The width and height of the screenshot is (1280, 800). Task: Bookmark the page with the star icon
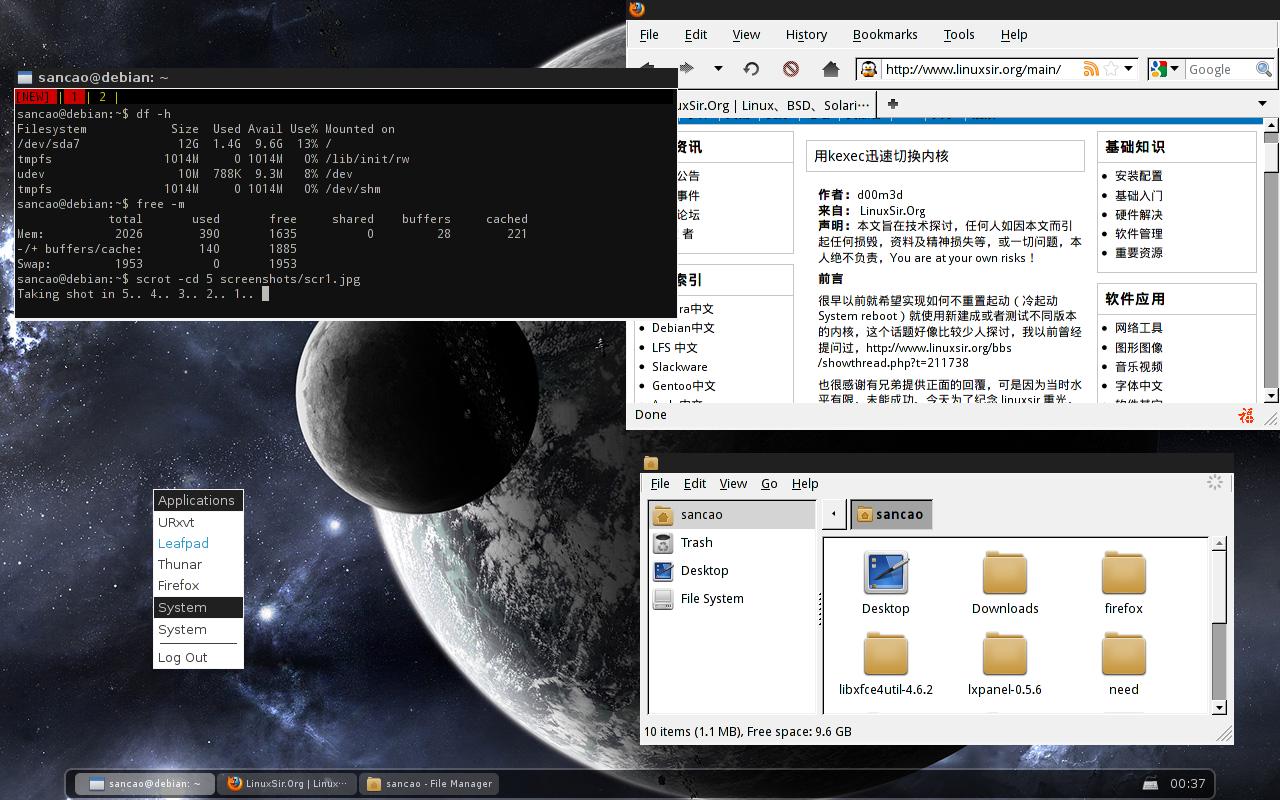coord(1111,69)
